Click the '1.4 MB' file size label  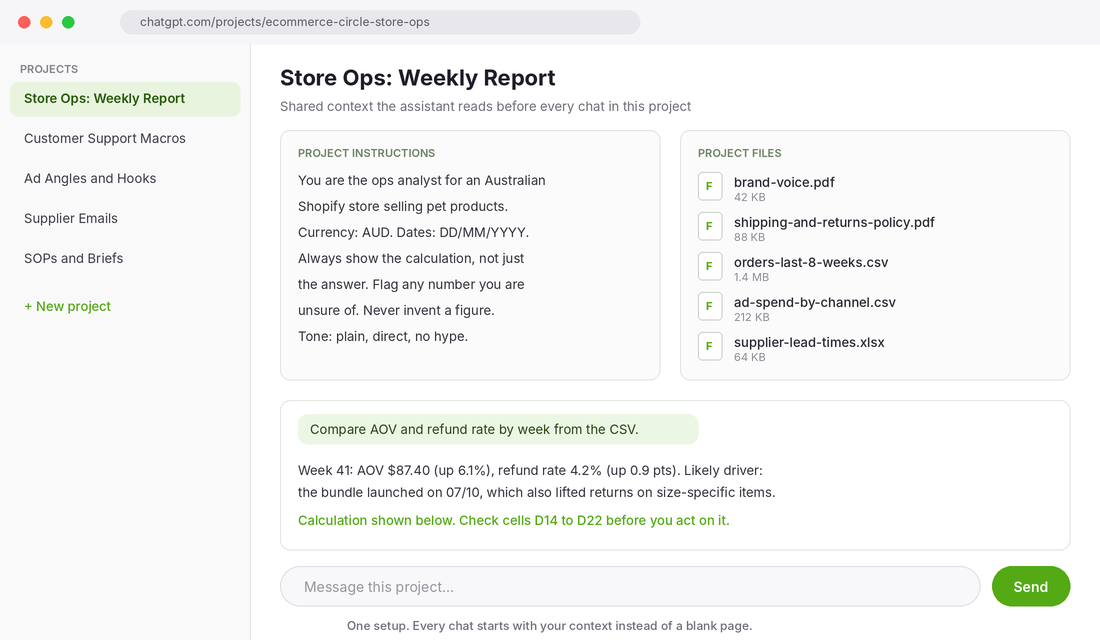[x=751, y=277]
